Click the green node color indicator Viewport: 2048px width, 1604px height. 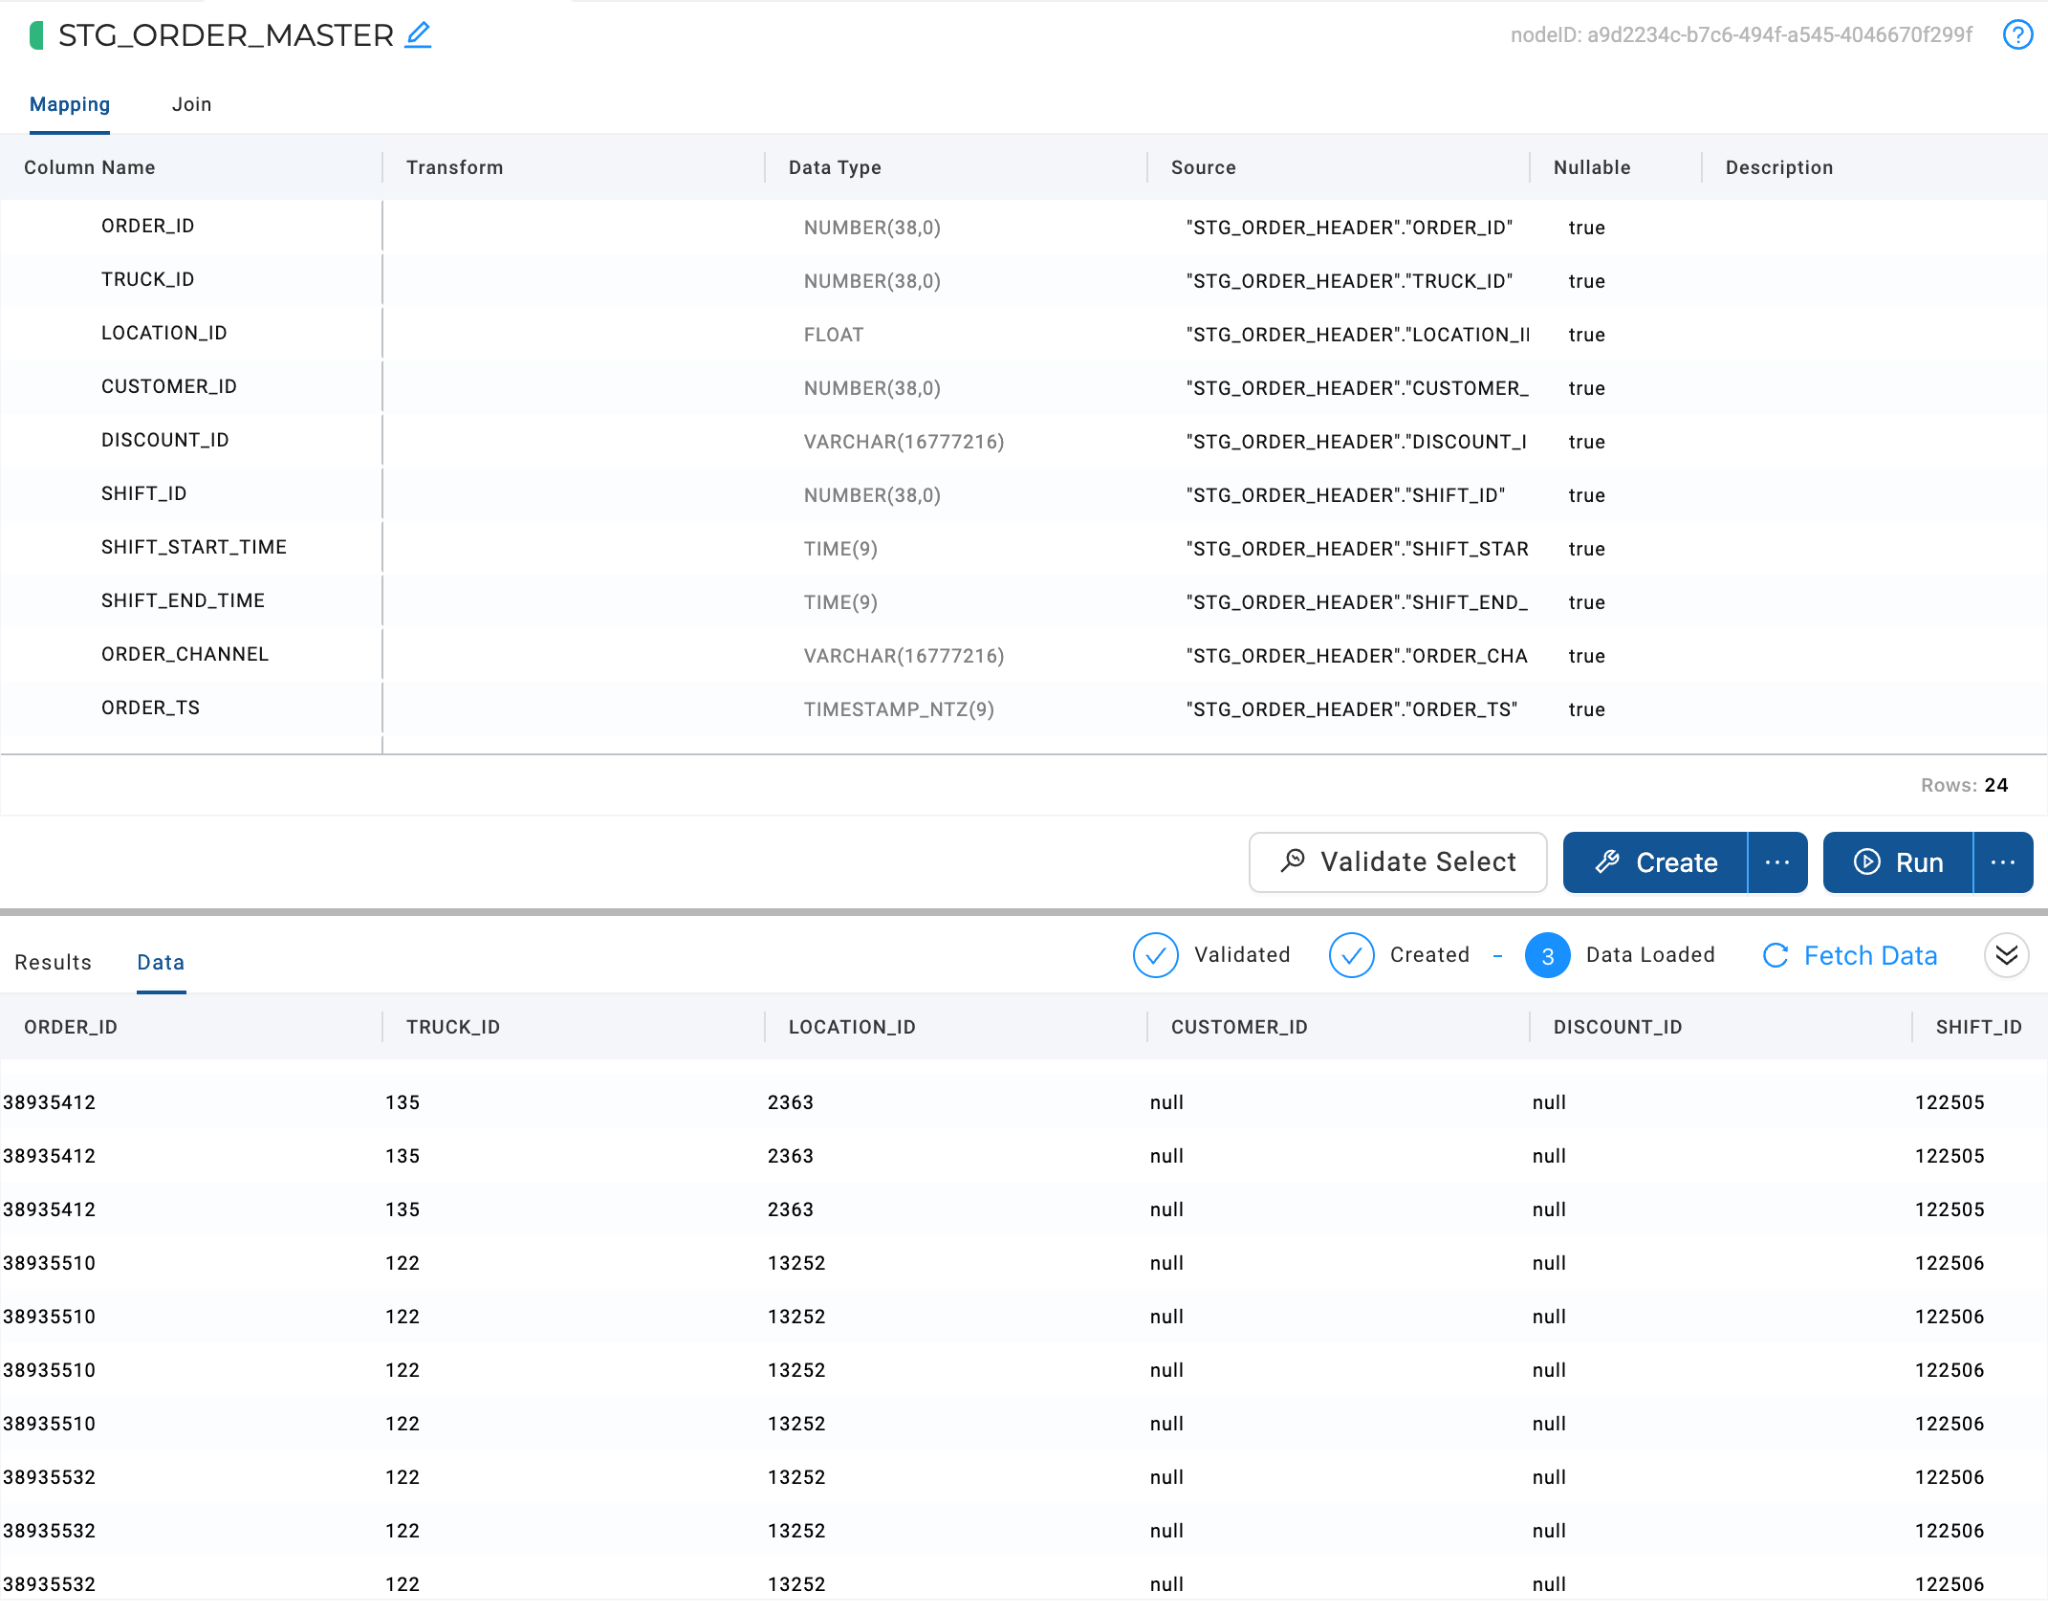pos(37,35)
